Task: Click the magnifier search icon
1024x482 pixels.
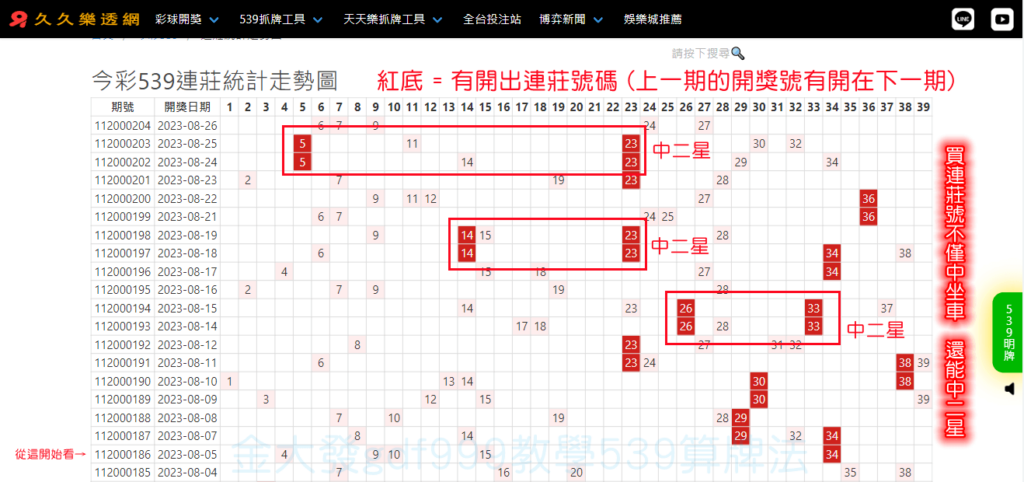Action: [x=738, y=53]
